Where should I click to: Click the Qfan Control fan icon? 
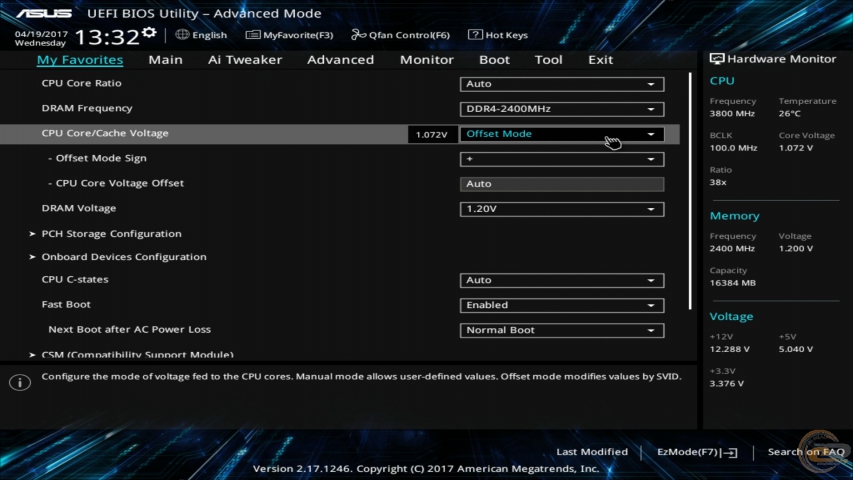[x=358, y=35]
